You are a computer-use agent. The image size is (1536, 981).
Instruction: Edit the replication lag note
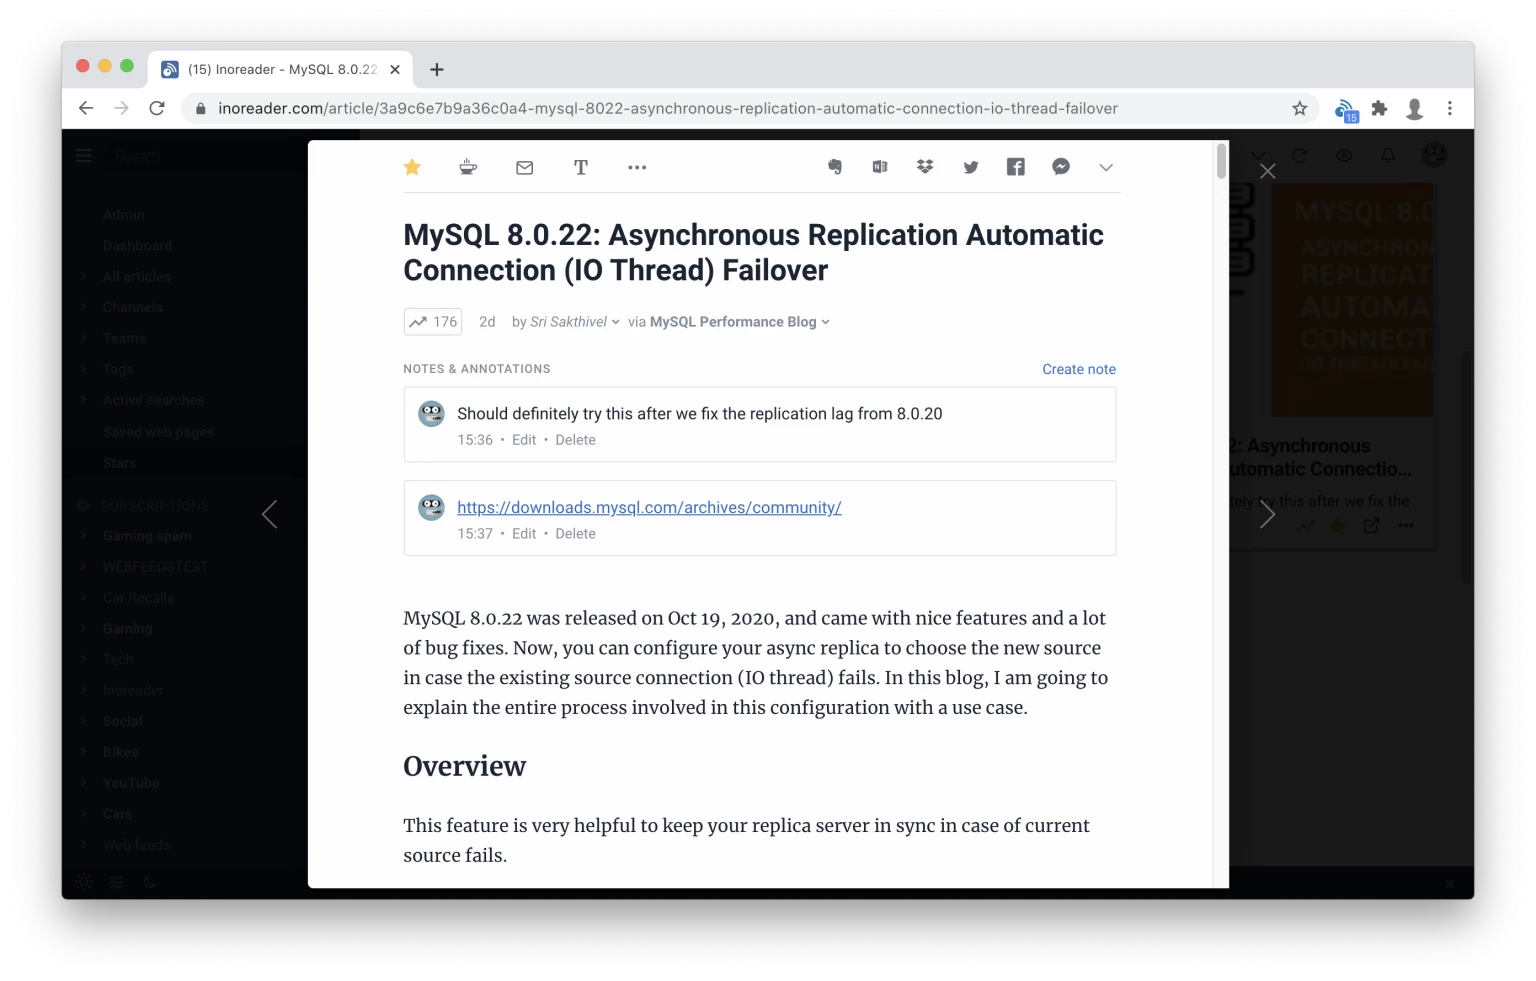(524, 440)
